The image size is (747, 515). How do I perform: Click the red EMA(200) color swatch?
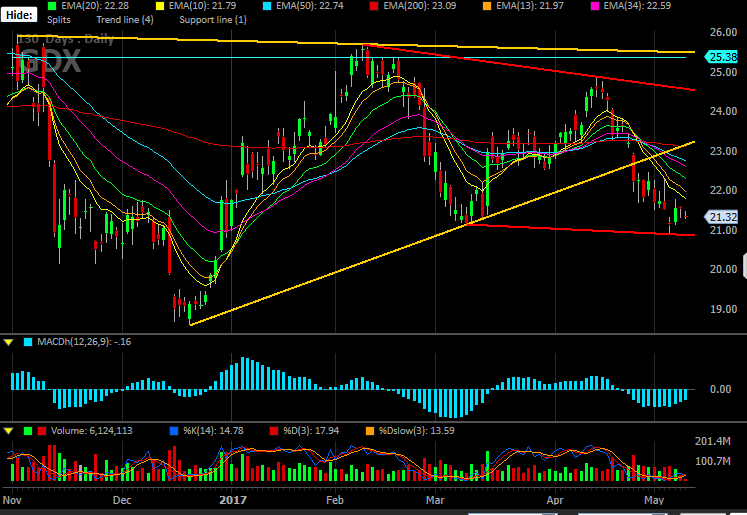tap(374, 6)
